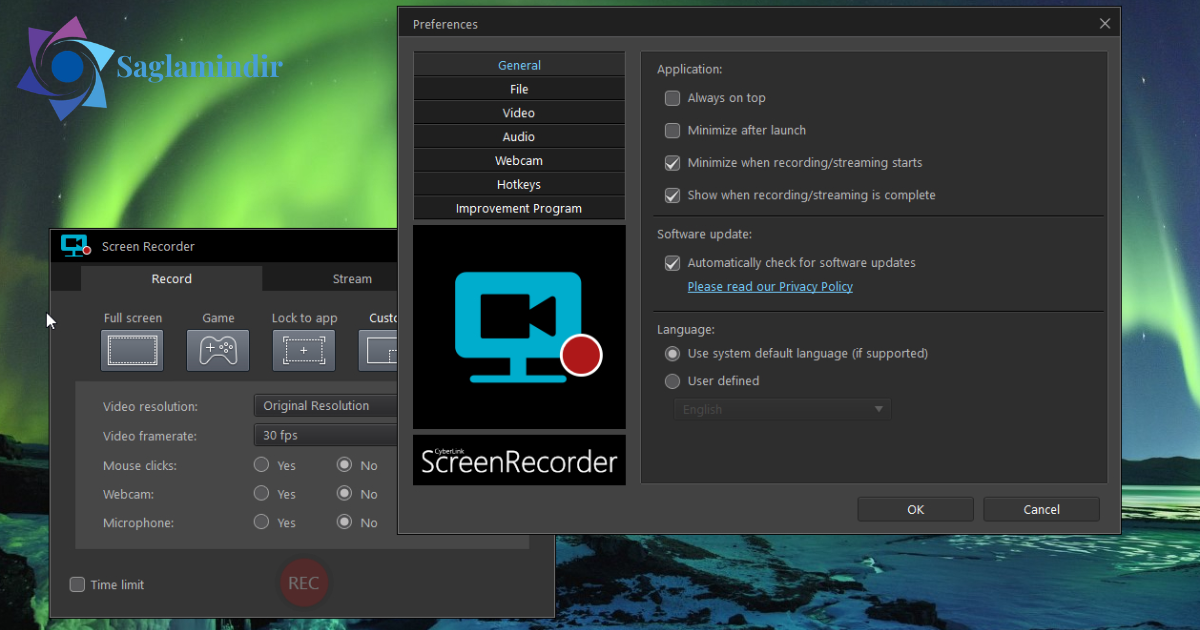1200x630 pixels.
Task: Uncheck Minimize when recording/streaming starts
Action: (x=673, y=163)
